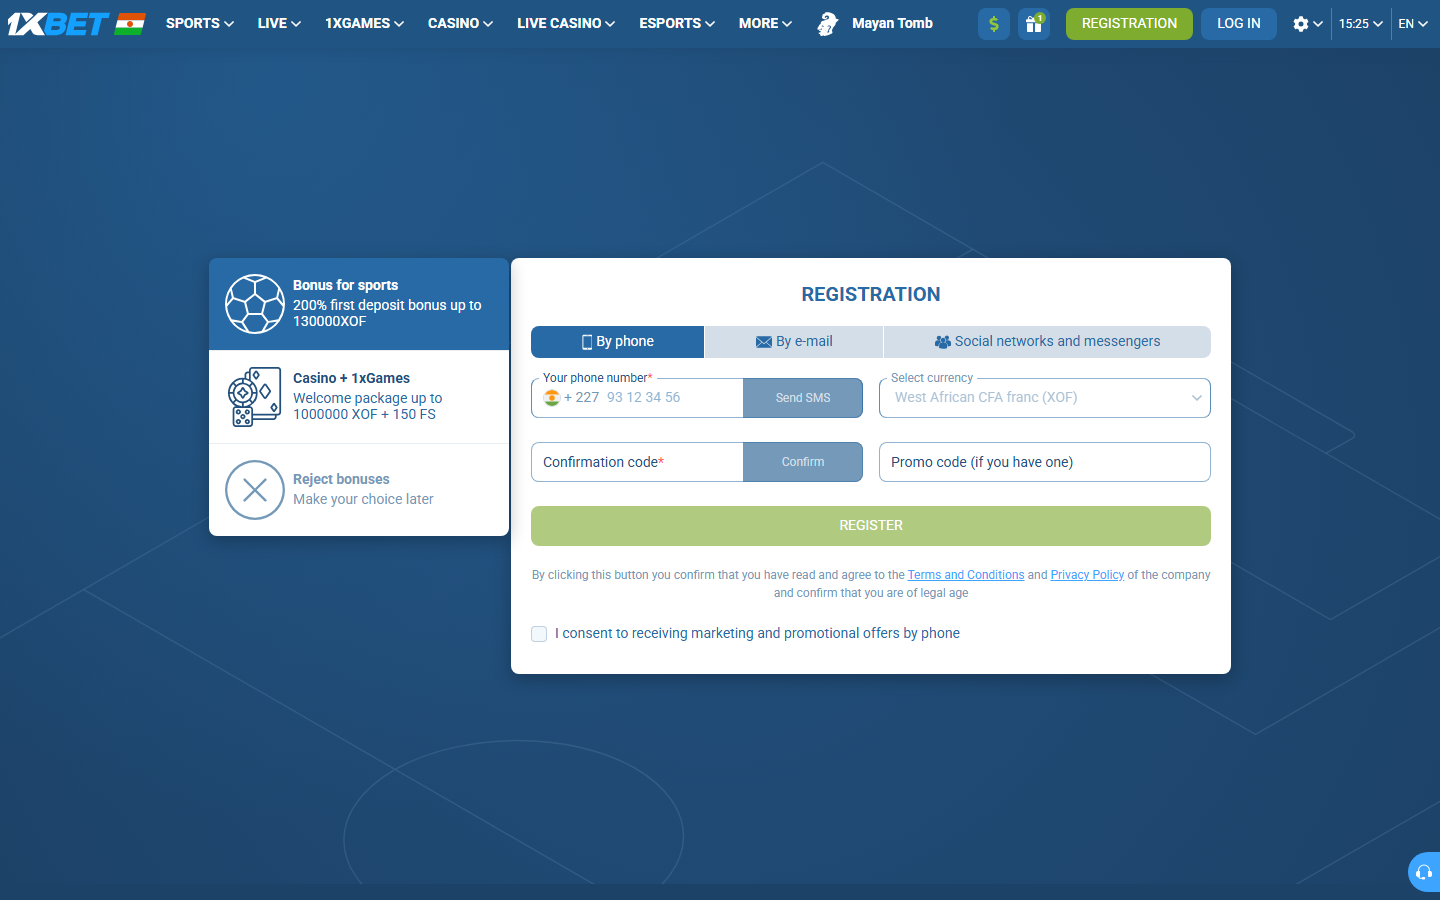Image resolution: width=1440 pixels, height=900 pixels.
Task: Click the REGISTRATION form heading
Action: coord(871,294)
